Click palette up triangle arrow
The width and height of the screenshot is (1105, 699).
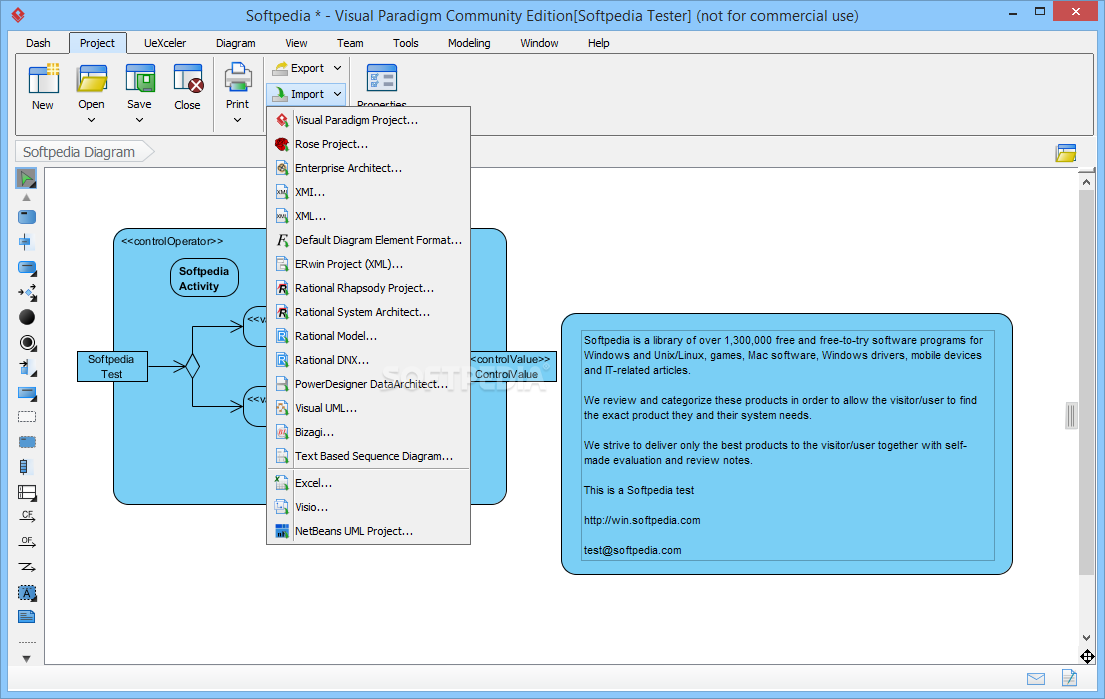(27, 198)
